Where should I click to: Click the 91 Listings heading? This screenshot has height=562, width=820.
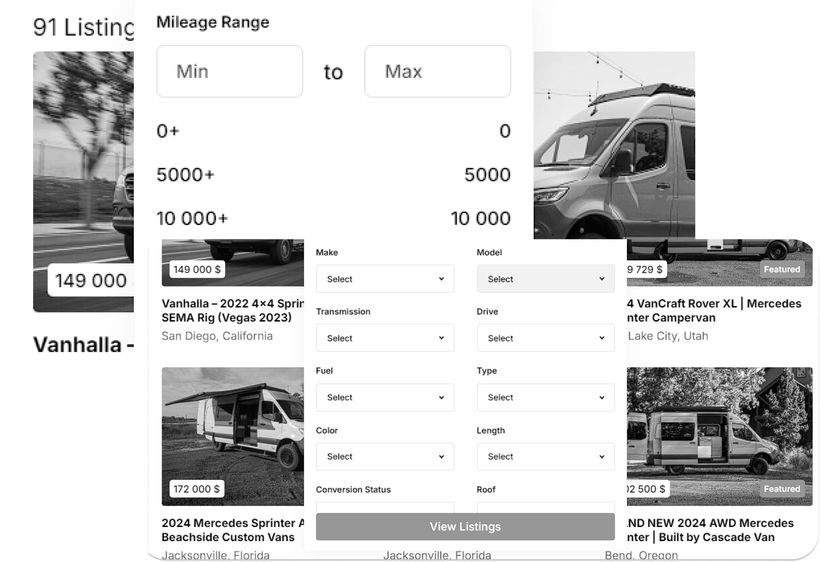83,28
